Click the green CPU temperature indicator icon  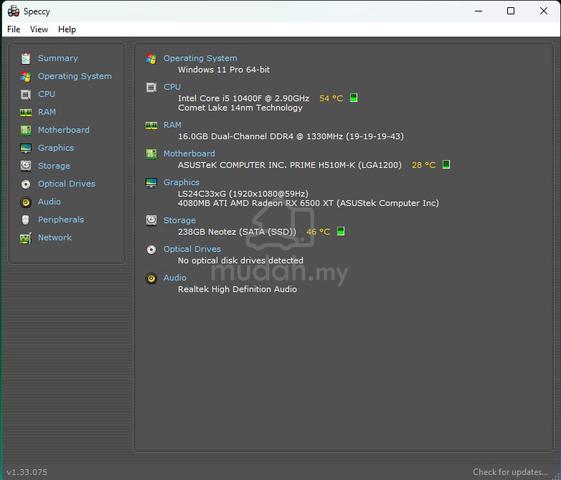(x=353, y=98)
